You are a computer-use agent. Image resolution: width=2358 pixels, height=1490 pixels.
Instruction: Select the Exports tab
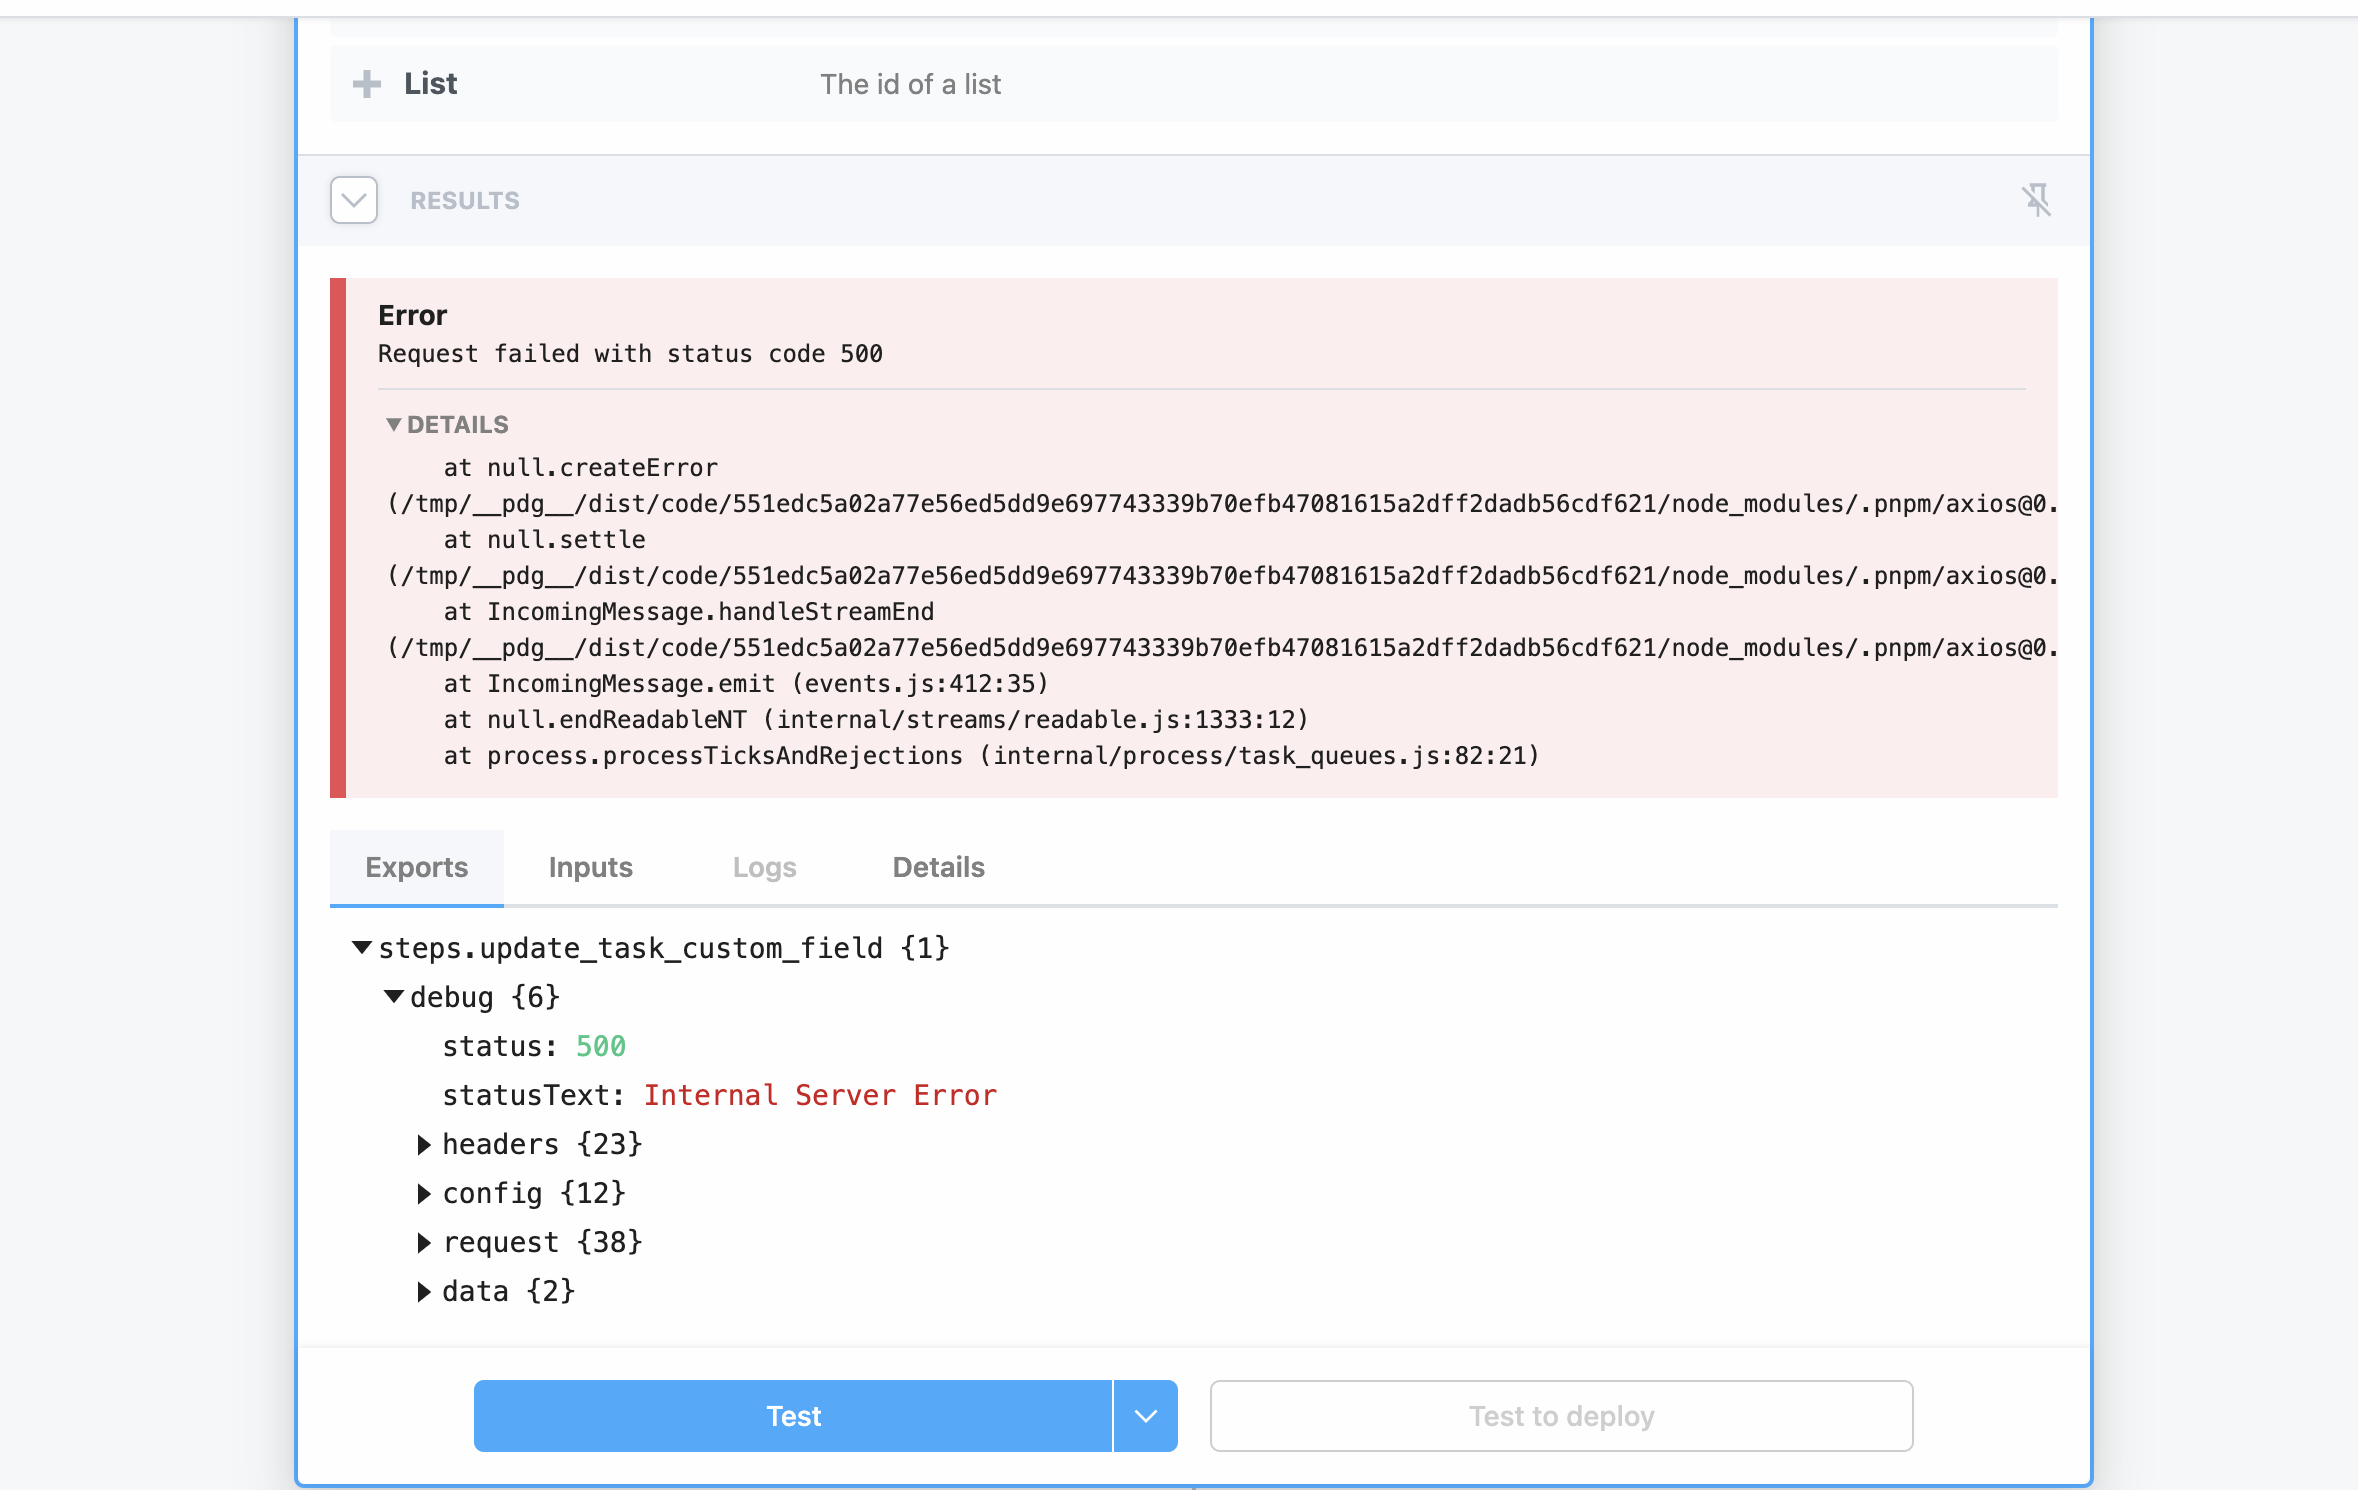(x=417, y=867)
